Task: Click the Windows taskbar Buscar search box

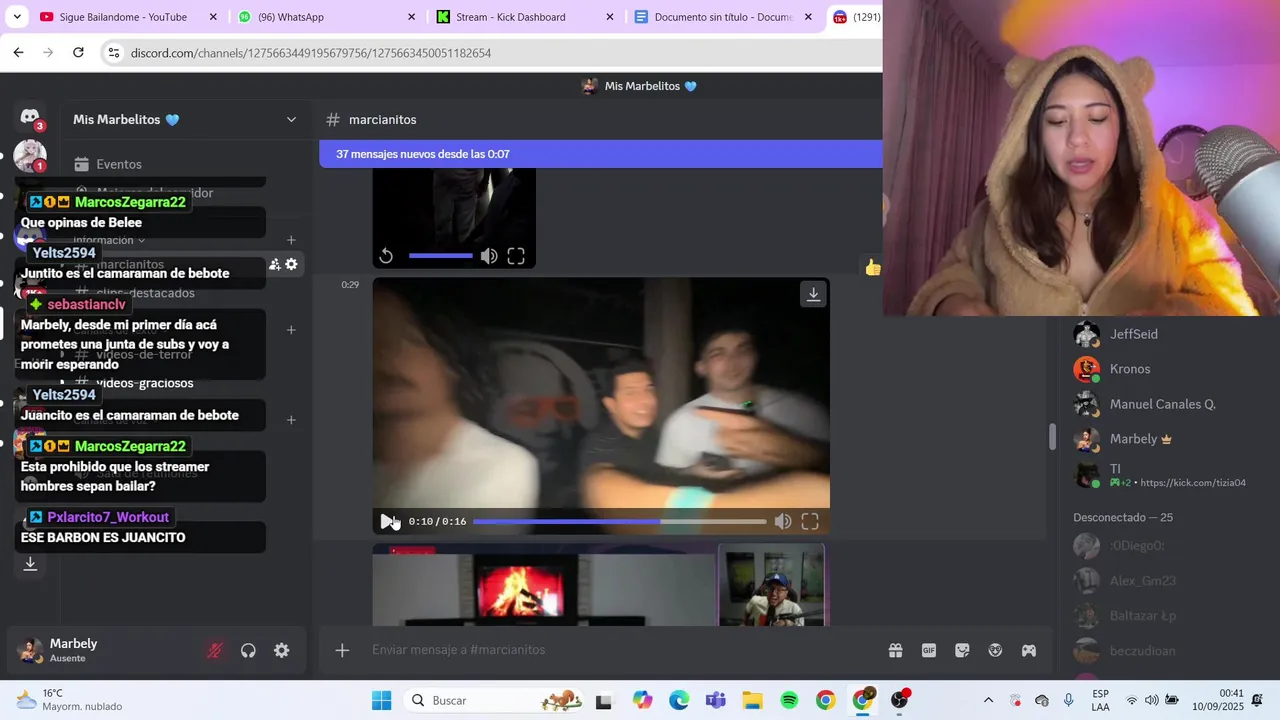Action: tap(495, 700)
